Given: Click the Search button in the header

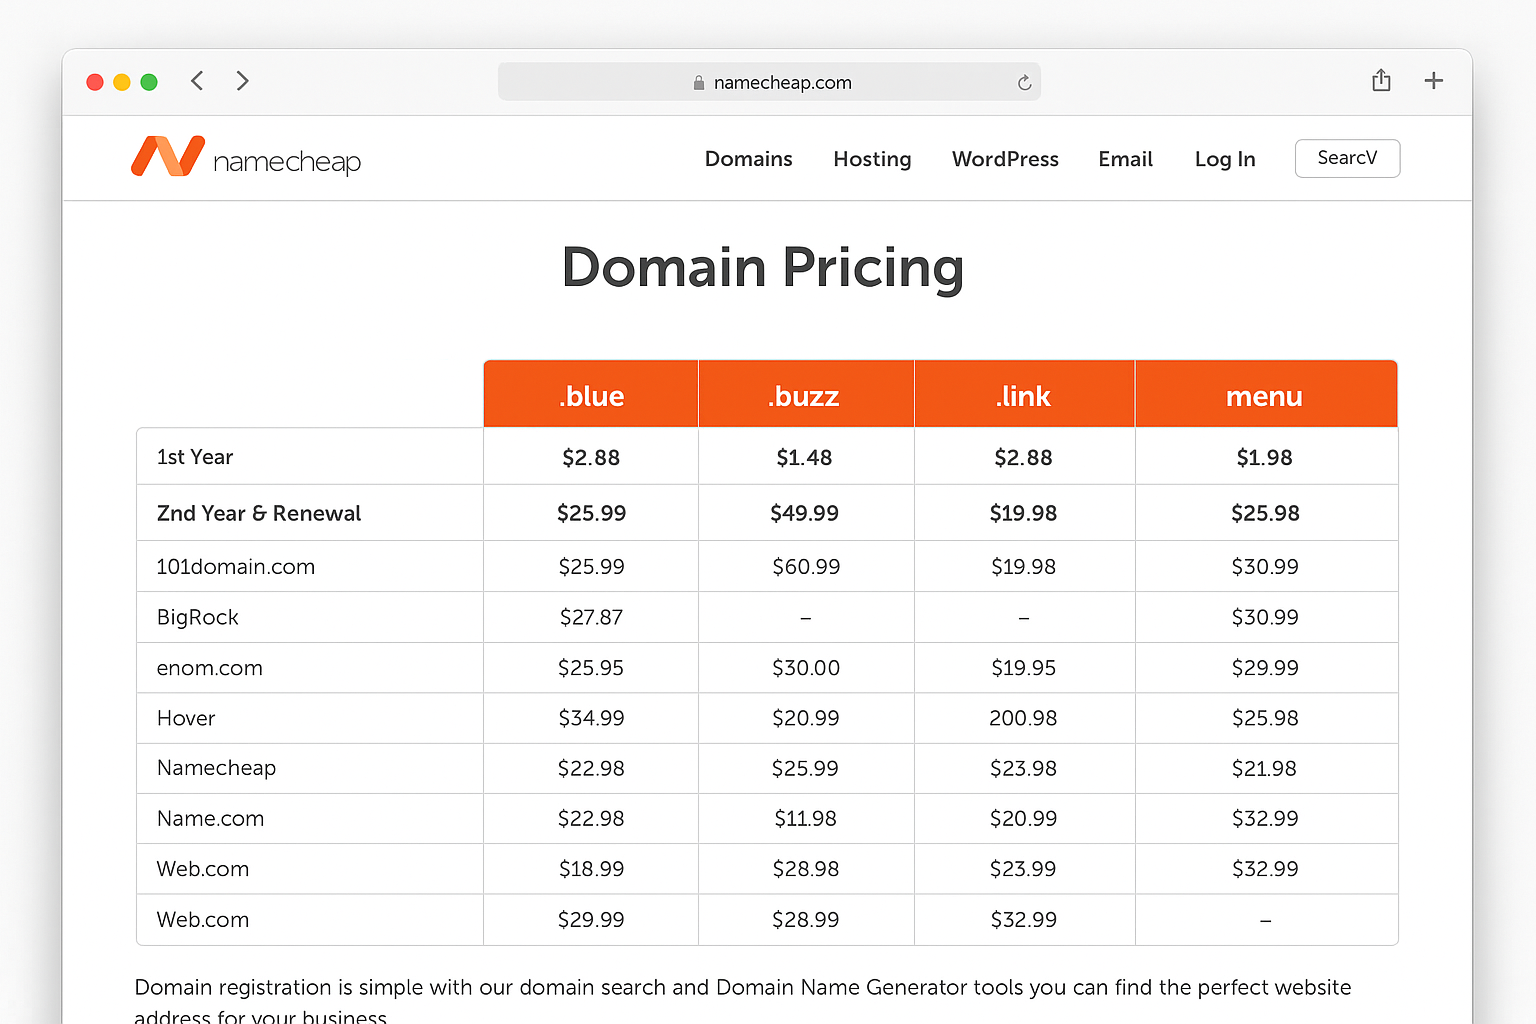Looking at the screenshot, I should click(x=1347, y=158).
